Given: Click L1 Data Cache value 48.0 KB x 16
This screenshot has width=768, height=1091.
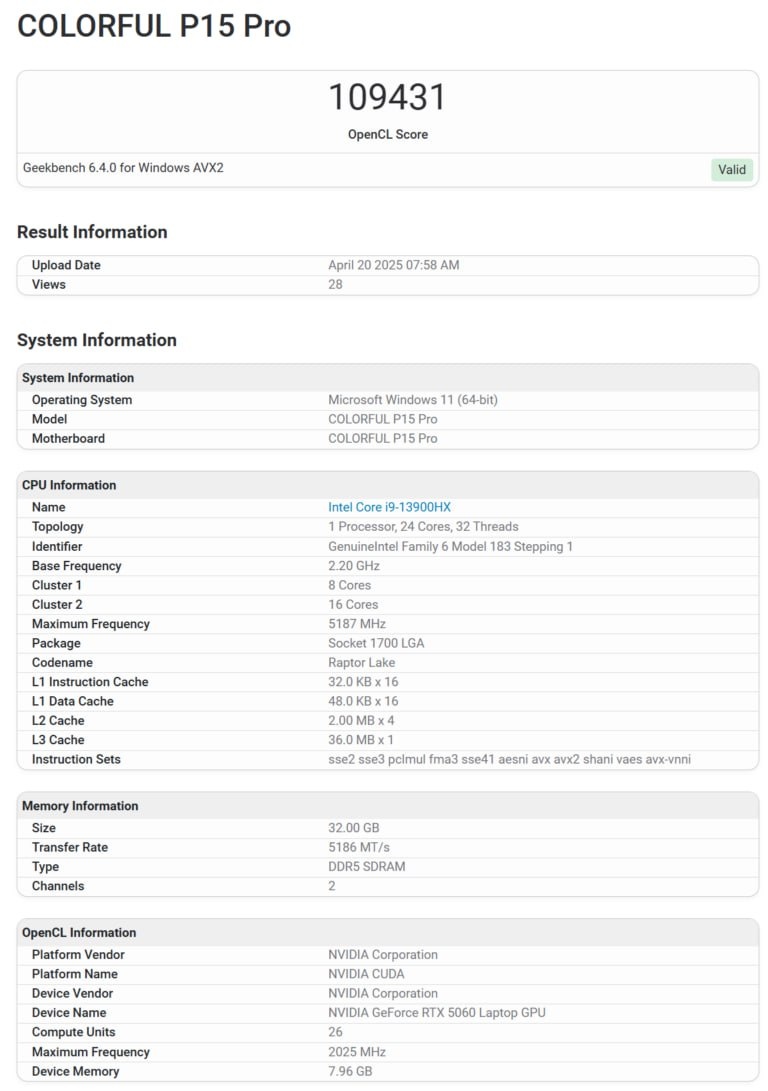Looking at the screenshot, I should [x=363, y=702].
